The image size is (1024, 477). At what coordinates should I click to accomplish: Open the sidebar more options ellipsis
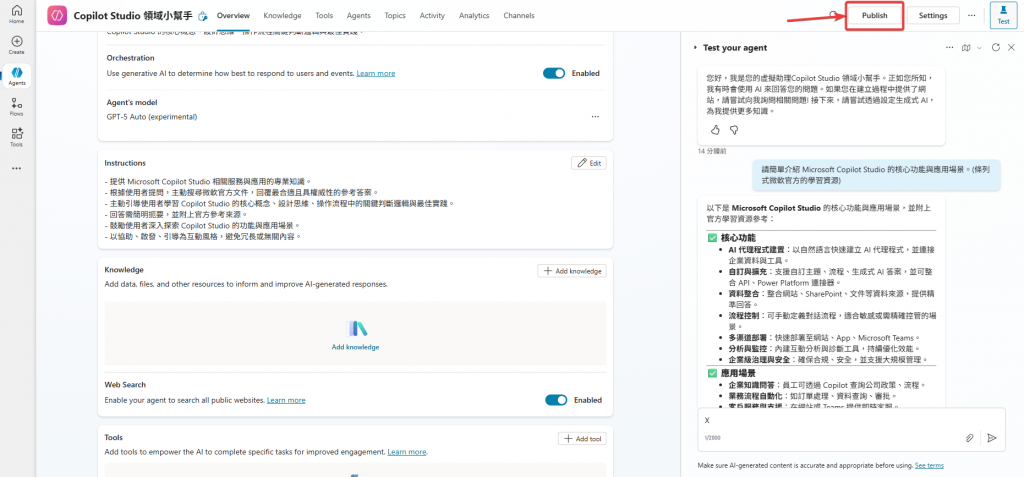click(x=17, y=168)
